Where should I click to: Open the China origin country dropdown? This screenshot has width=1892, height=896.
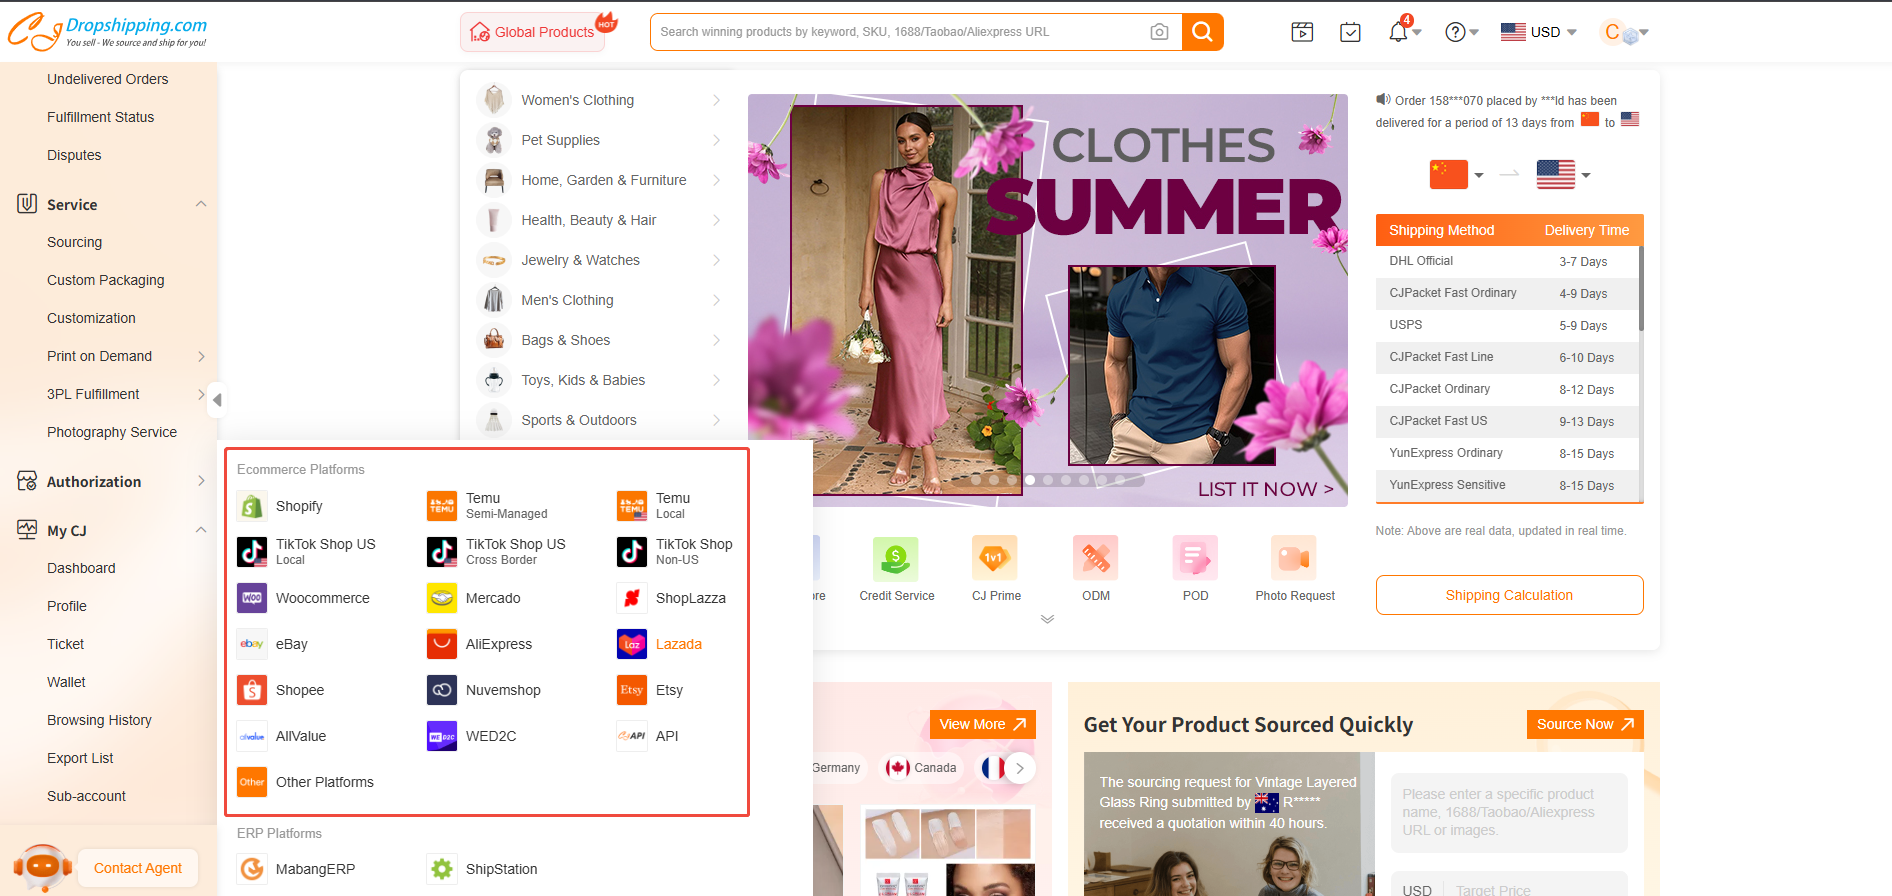coord(1457,175)
